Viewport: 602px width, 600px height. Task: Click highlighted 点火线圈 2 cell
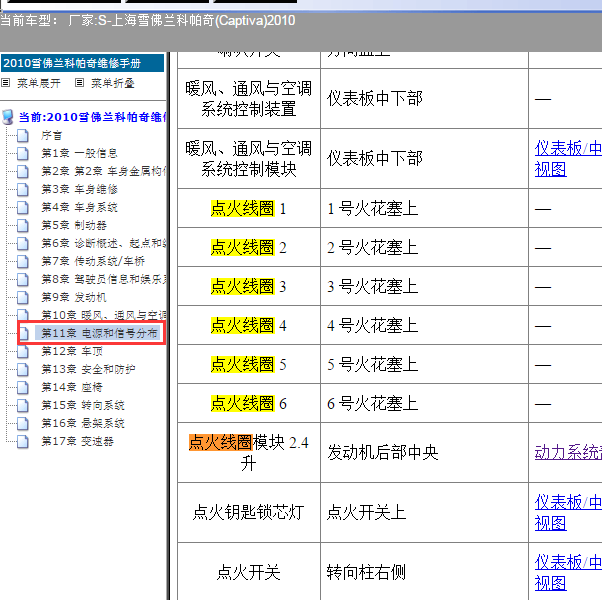(x=248, y=248)
